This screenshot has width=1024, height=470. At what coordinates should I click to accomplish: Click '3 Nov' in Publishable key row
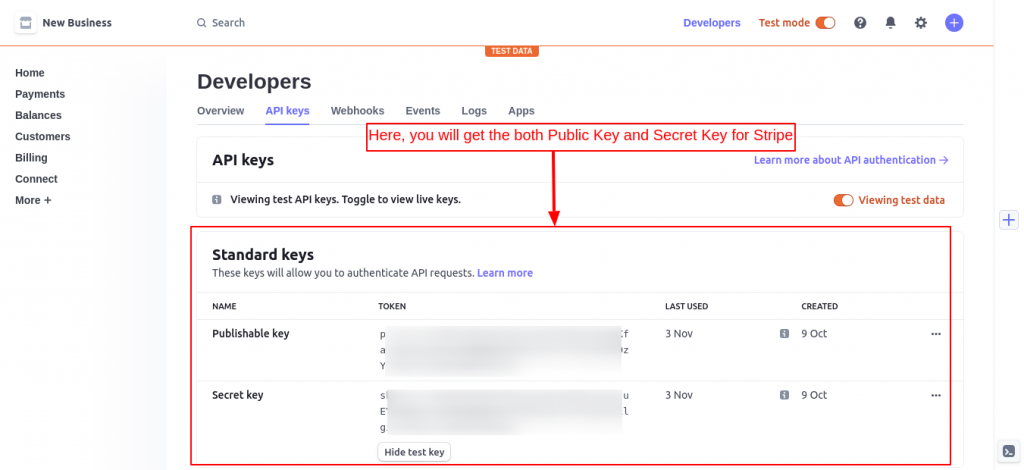pos(679,334)
